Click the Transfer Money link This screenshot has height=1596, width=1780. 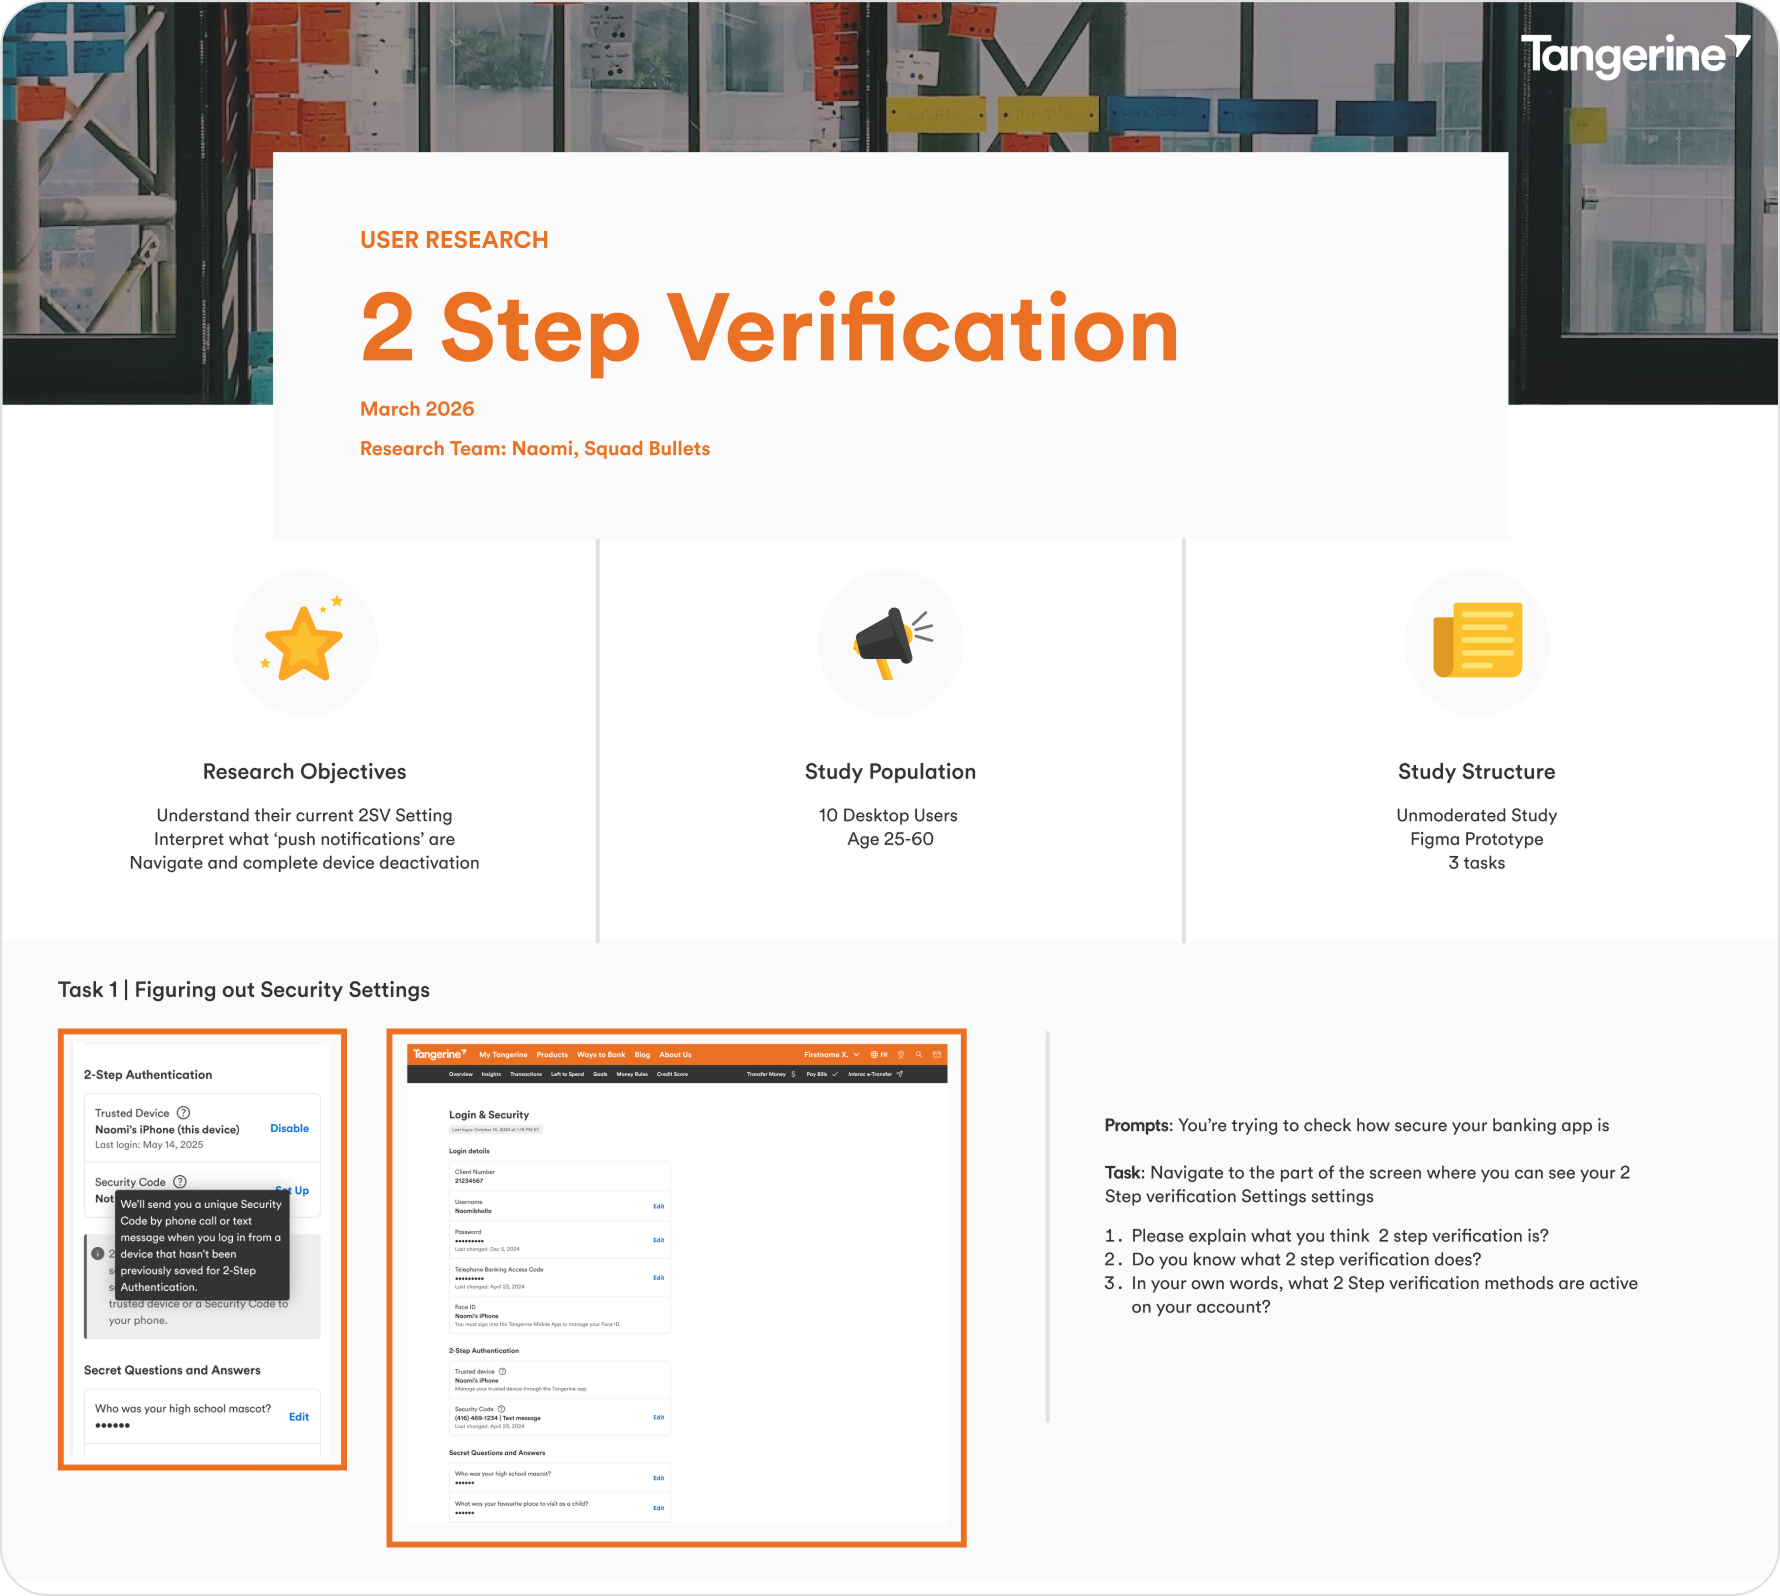click(x=766, y=1074)
